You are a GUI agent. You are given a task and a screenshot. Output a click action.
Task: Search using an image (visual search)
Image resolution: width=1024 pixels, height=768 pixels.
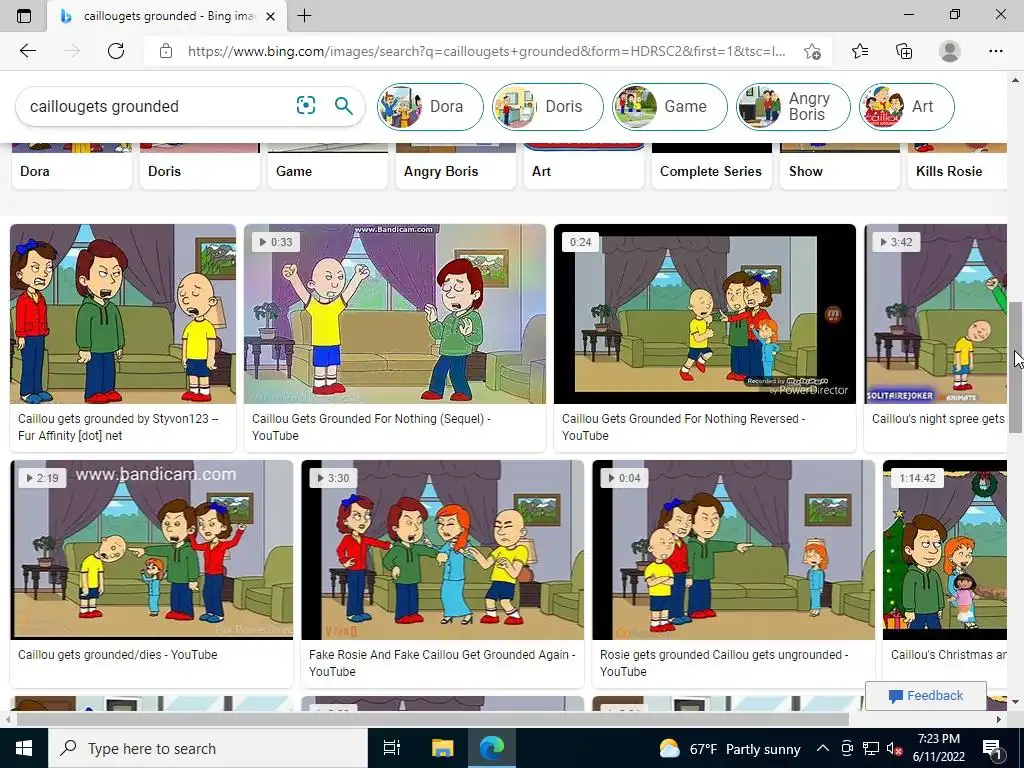tap(306, 105)
